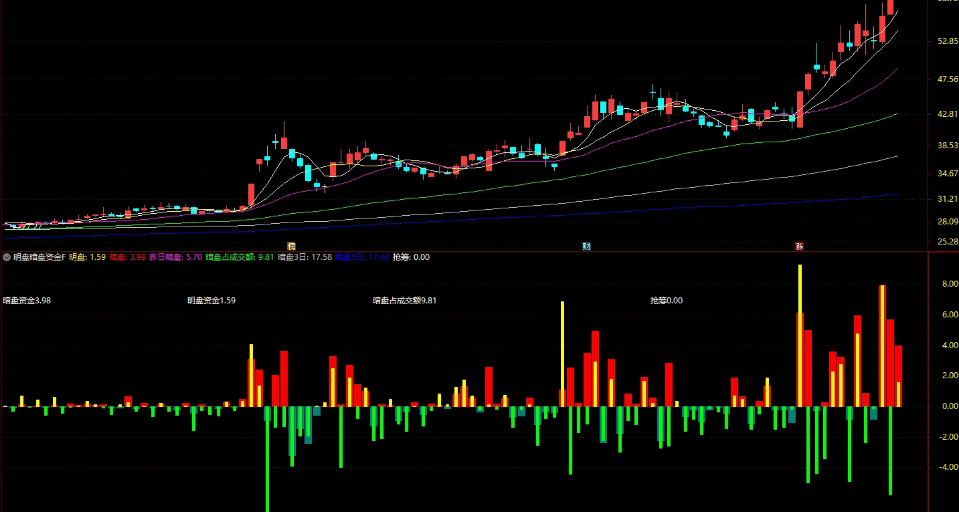Select the tallest yellow bar in the indicator panel

click(x=800, y=336)
